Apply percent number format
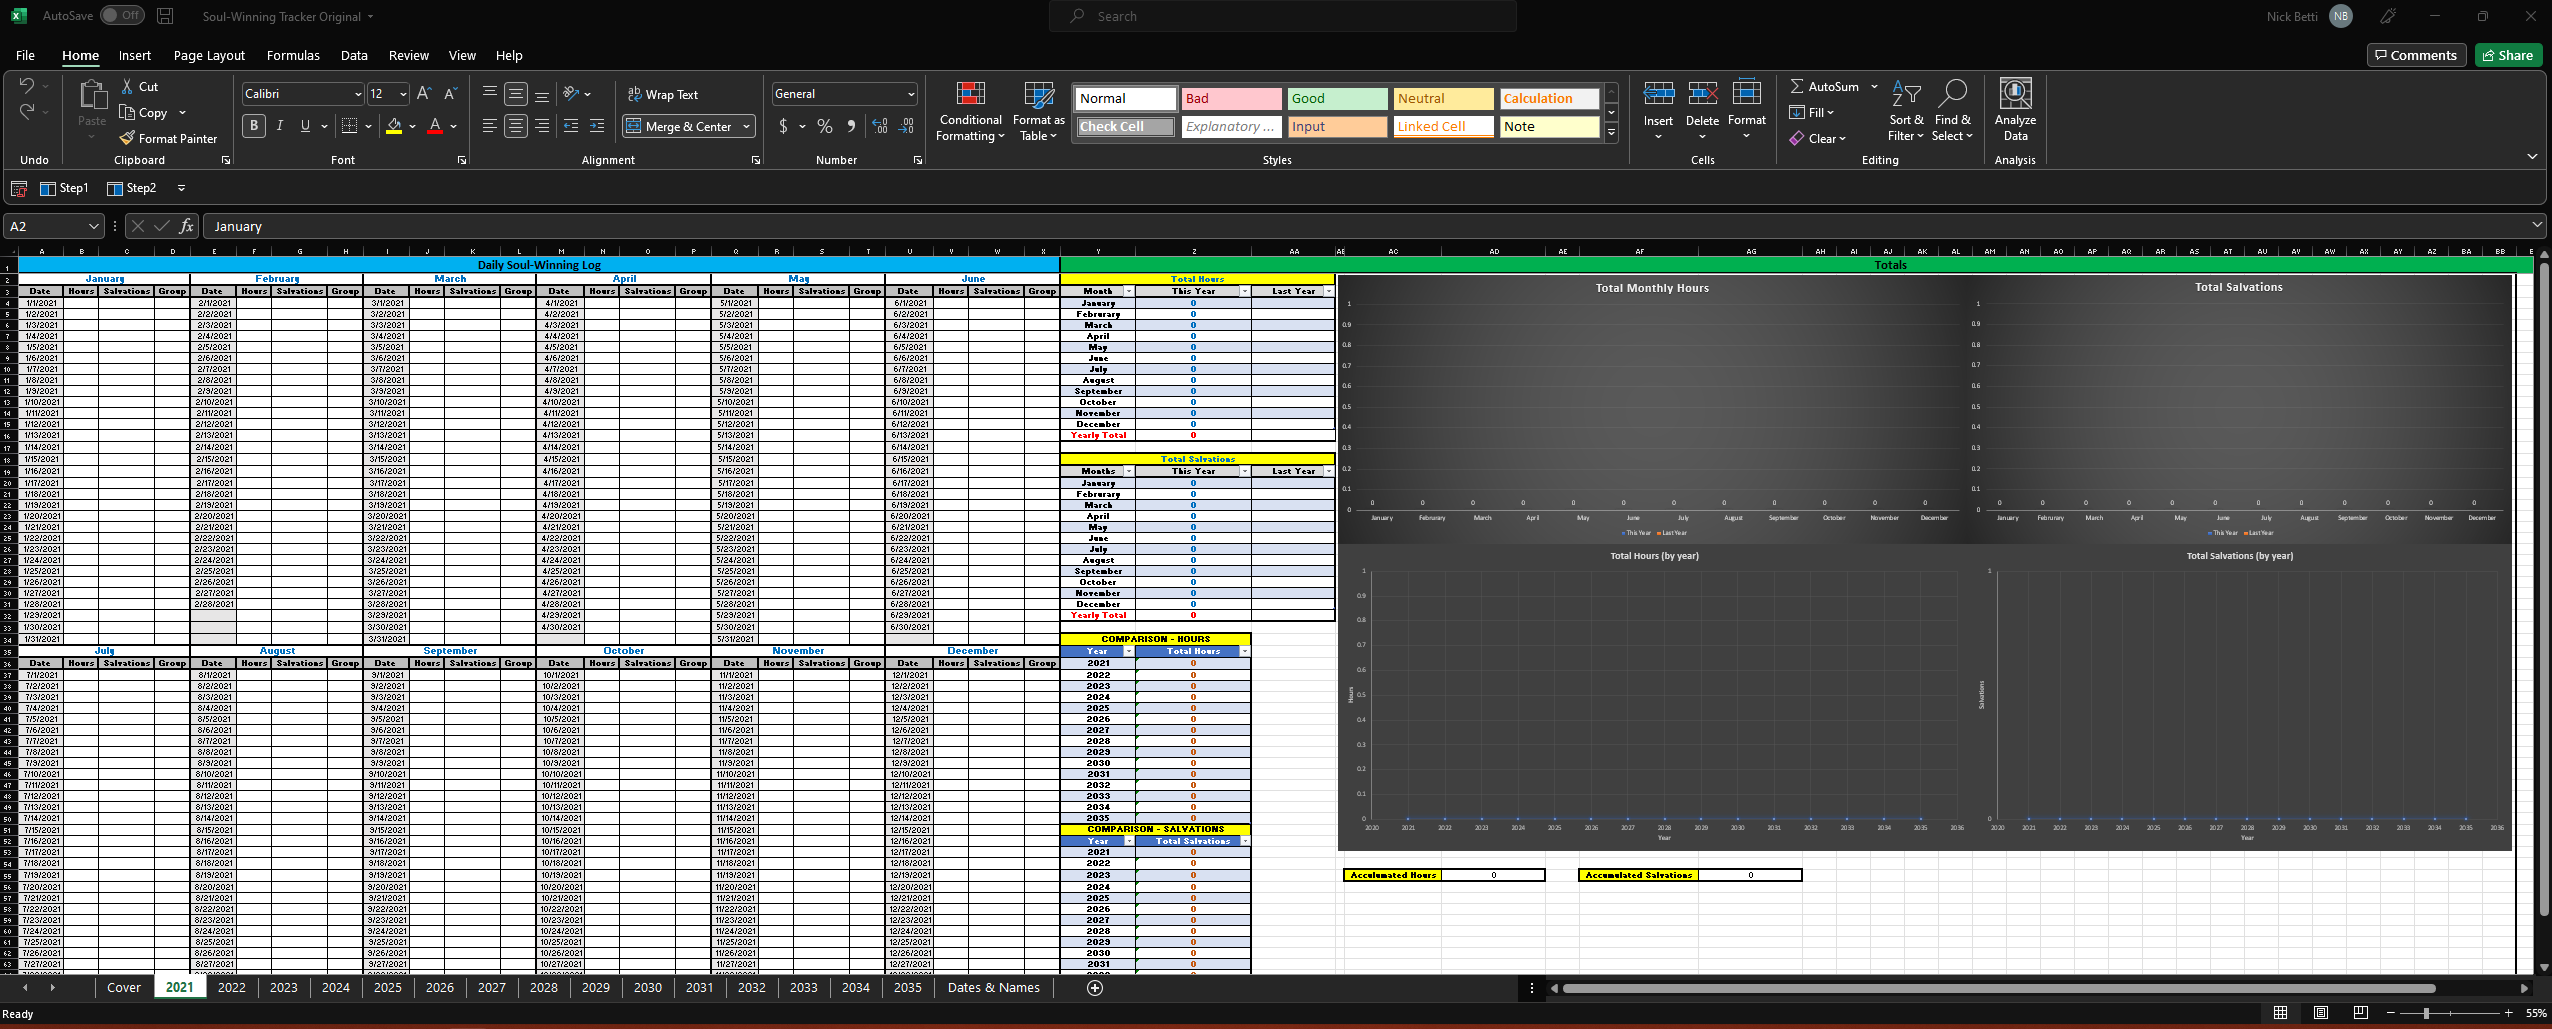The height and width of the screenshot is (1029, 2552). [825, 126]
